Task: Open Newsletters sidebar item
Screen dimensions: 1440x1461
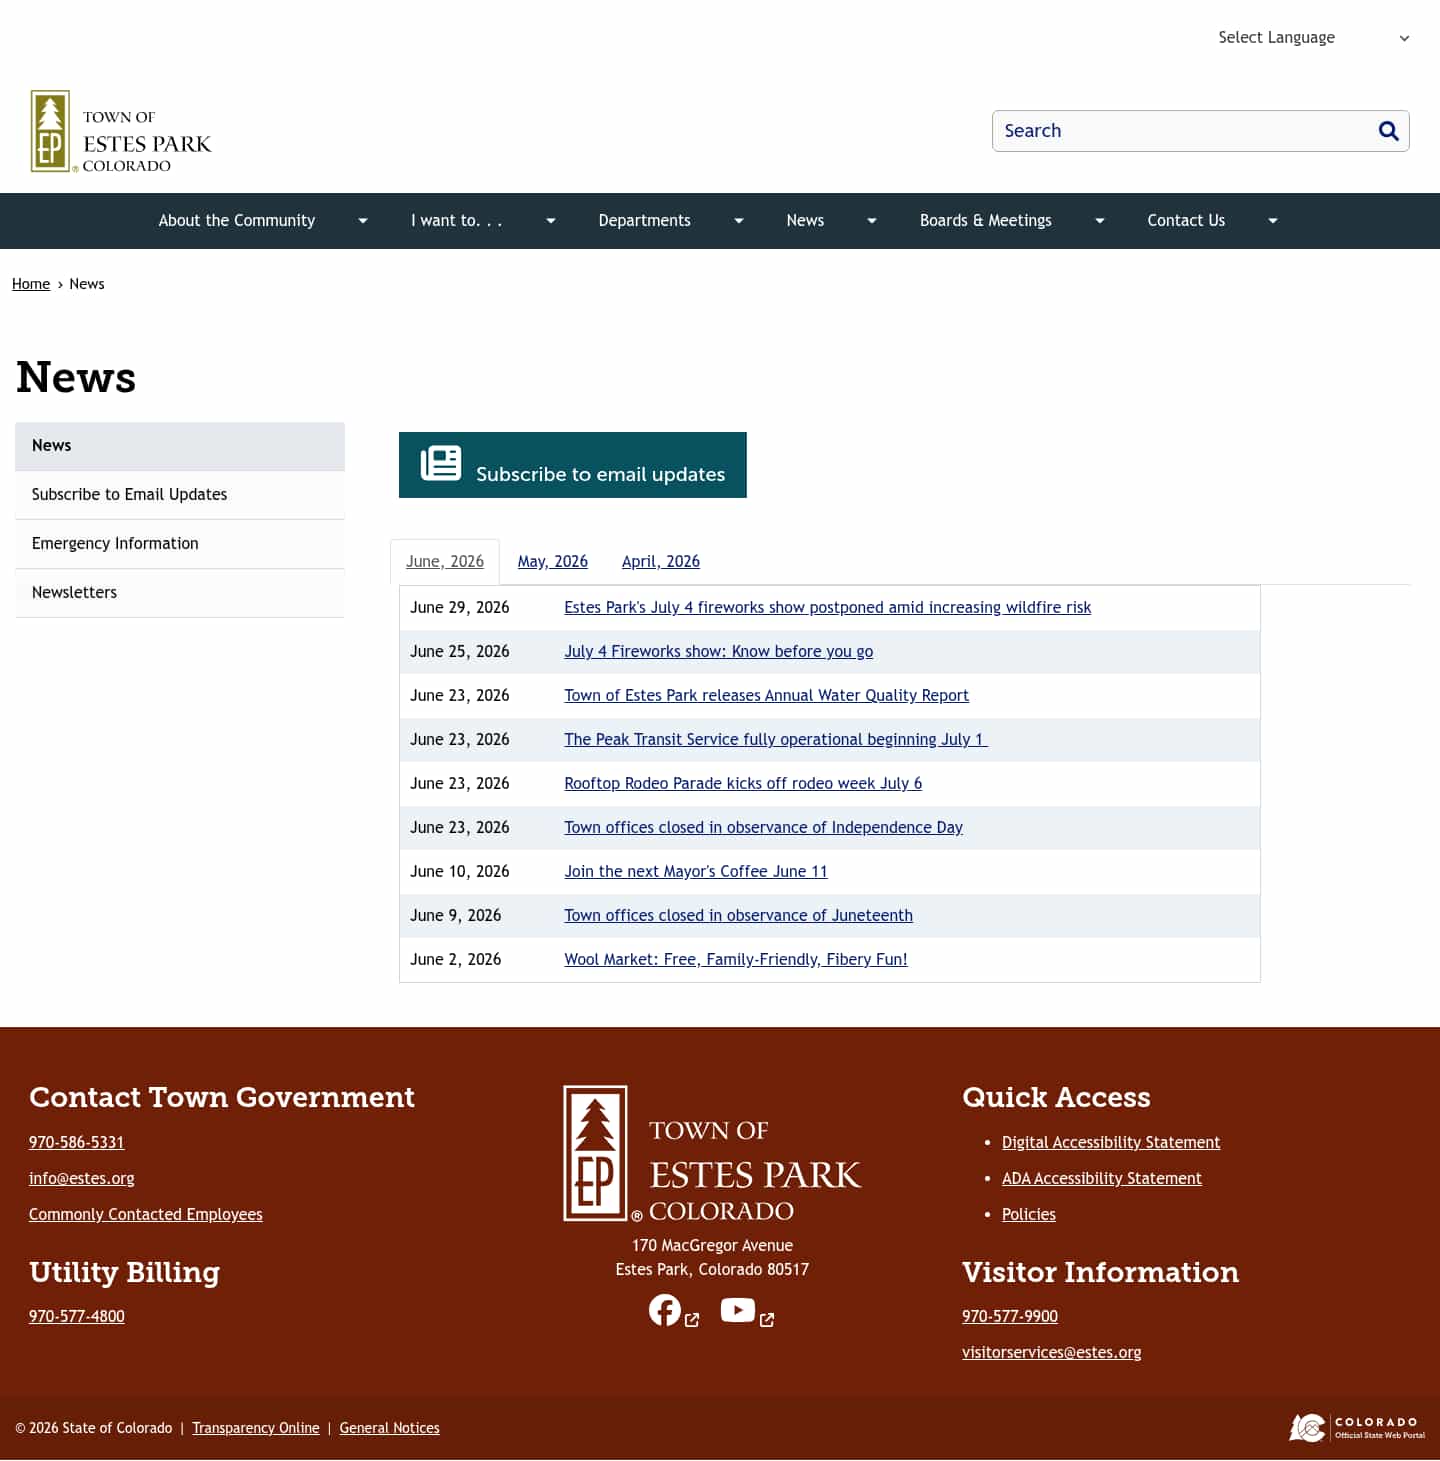Action: [180, 593]
